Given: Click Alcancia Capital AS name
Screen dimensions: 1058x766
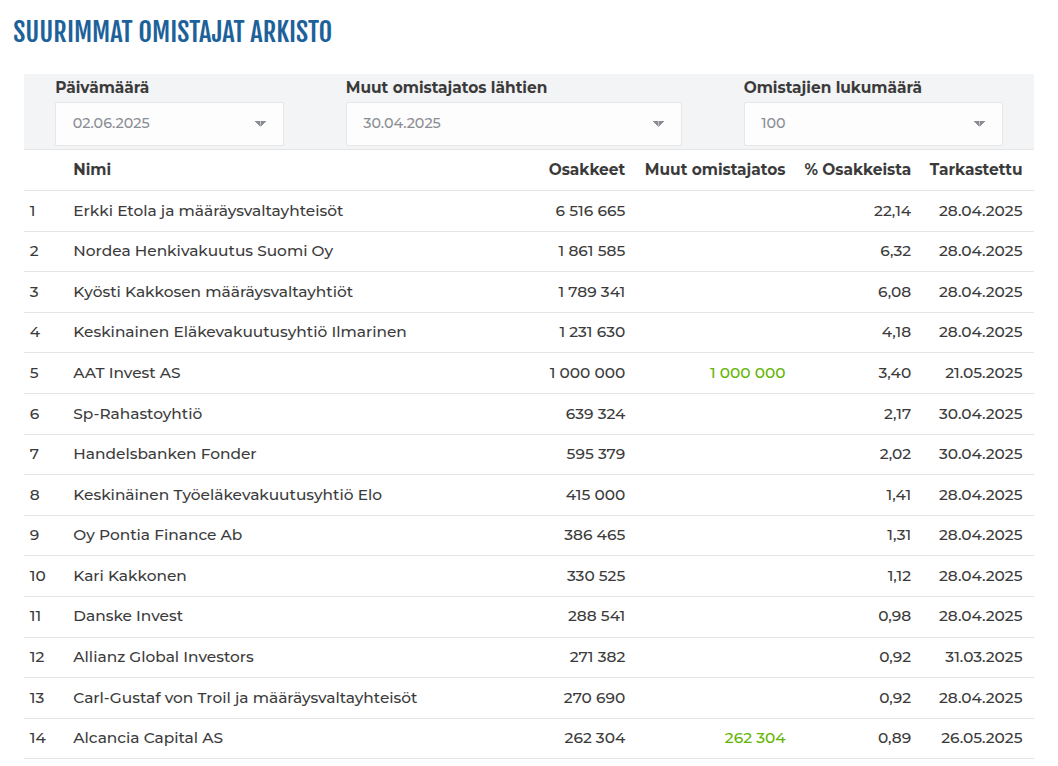Looking at the screenshot, I should coord(148,738).
